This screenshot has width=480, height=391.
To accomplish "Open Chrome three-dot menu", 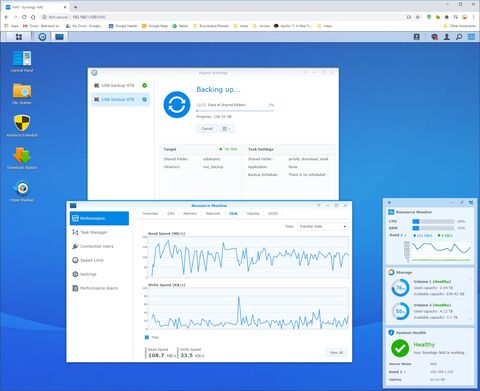I will point(473,17).
